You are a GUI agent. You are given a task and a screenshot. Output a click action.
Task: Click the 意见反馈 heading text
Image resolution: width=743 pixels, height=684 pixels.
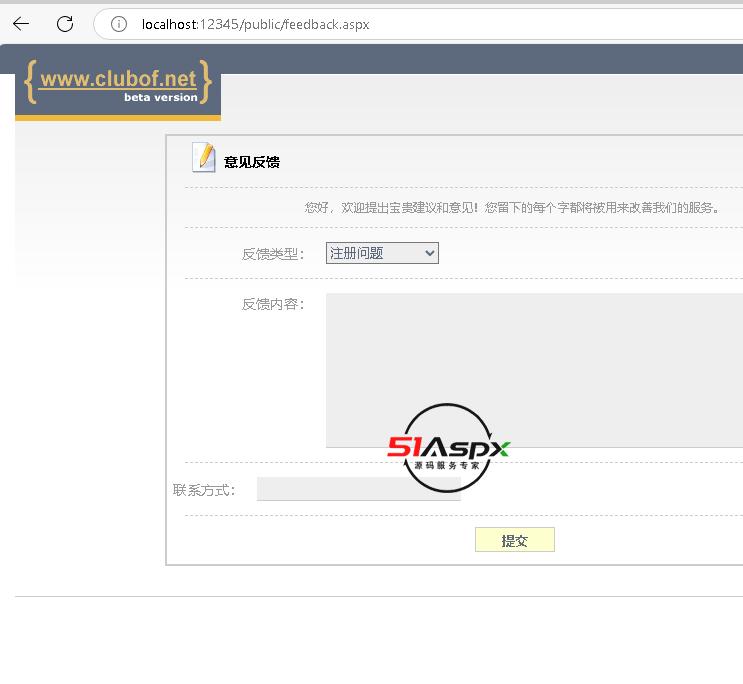point(251,162)
